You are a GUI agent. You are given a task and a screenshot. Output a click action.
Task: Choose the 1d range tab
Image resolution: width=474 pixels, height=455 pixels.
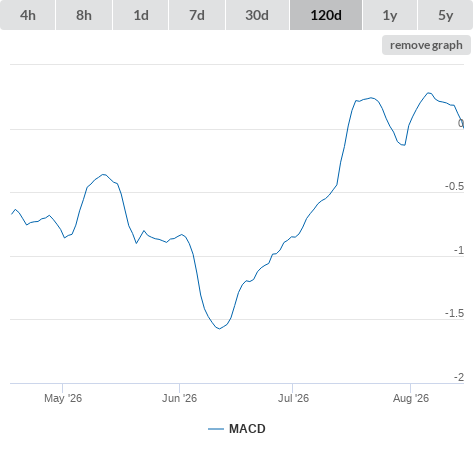tap(141, 15)
